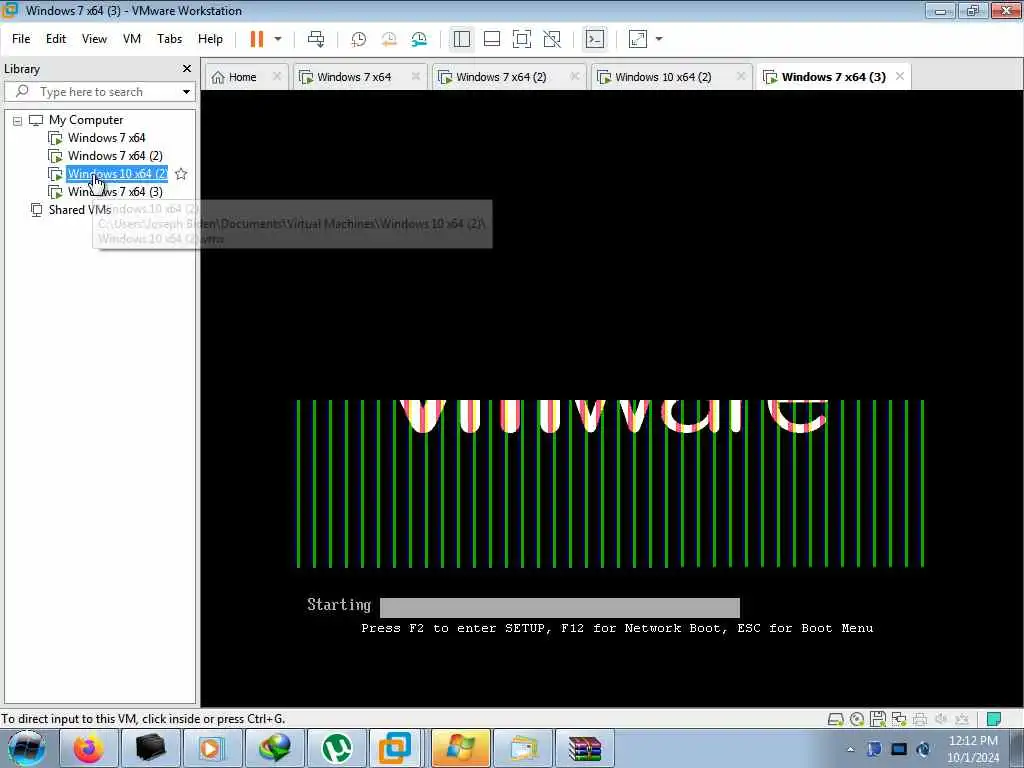The width and height of the screenshot is (1024, 768).
Task: Open uTorrent from the taskbar
Action: [338, 748]
